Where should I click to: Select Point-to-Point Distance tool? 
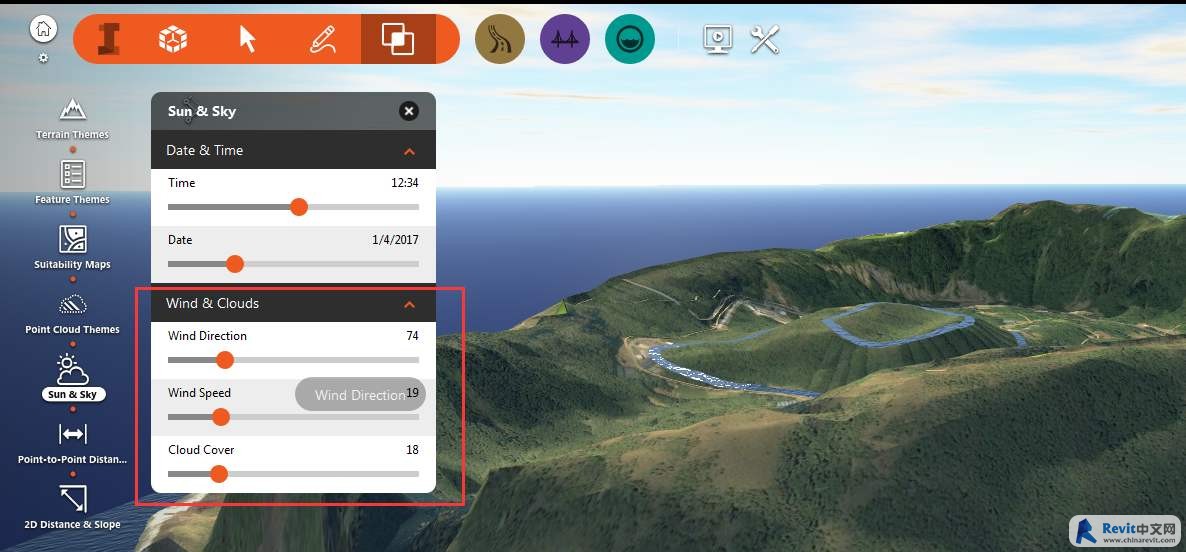(x=73, y=443)
